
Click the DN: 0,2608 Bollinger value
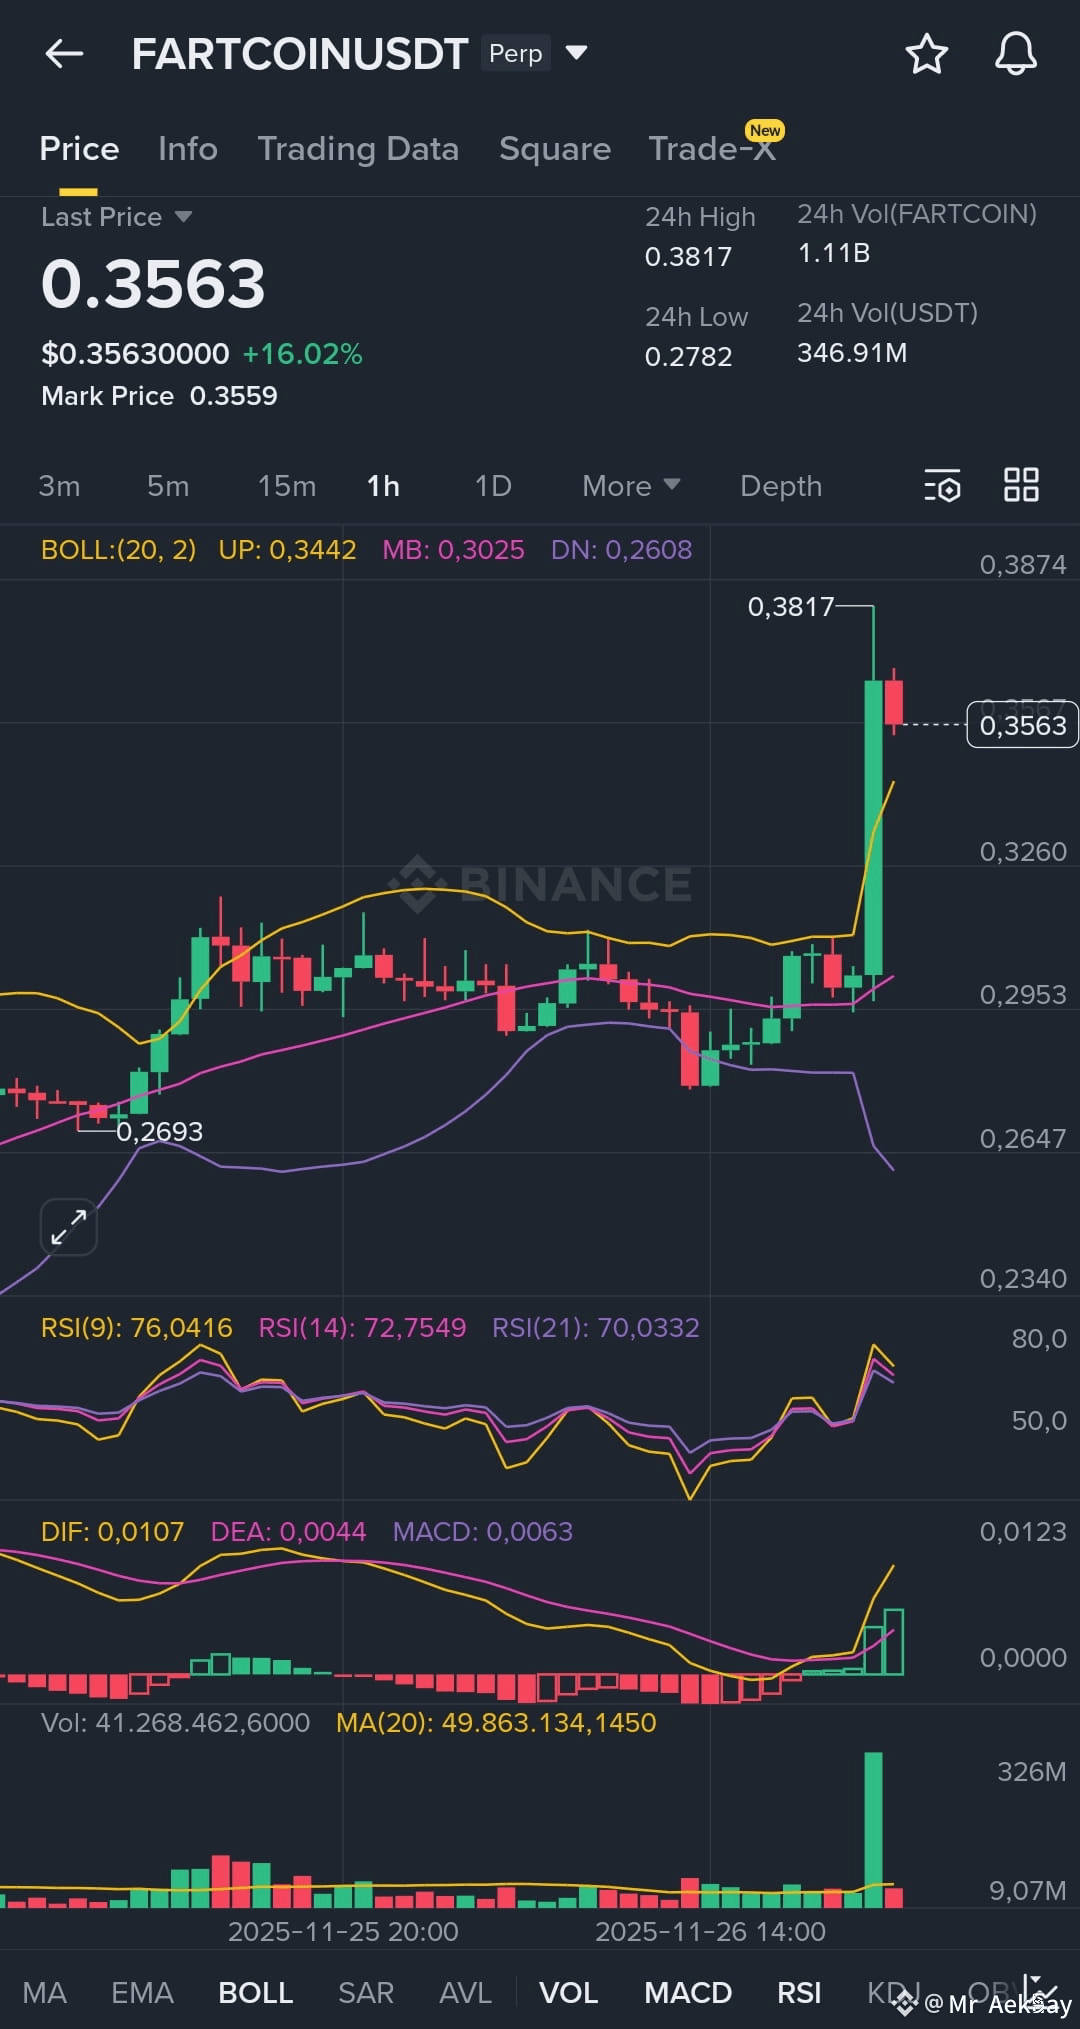(x=621, y=550)
